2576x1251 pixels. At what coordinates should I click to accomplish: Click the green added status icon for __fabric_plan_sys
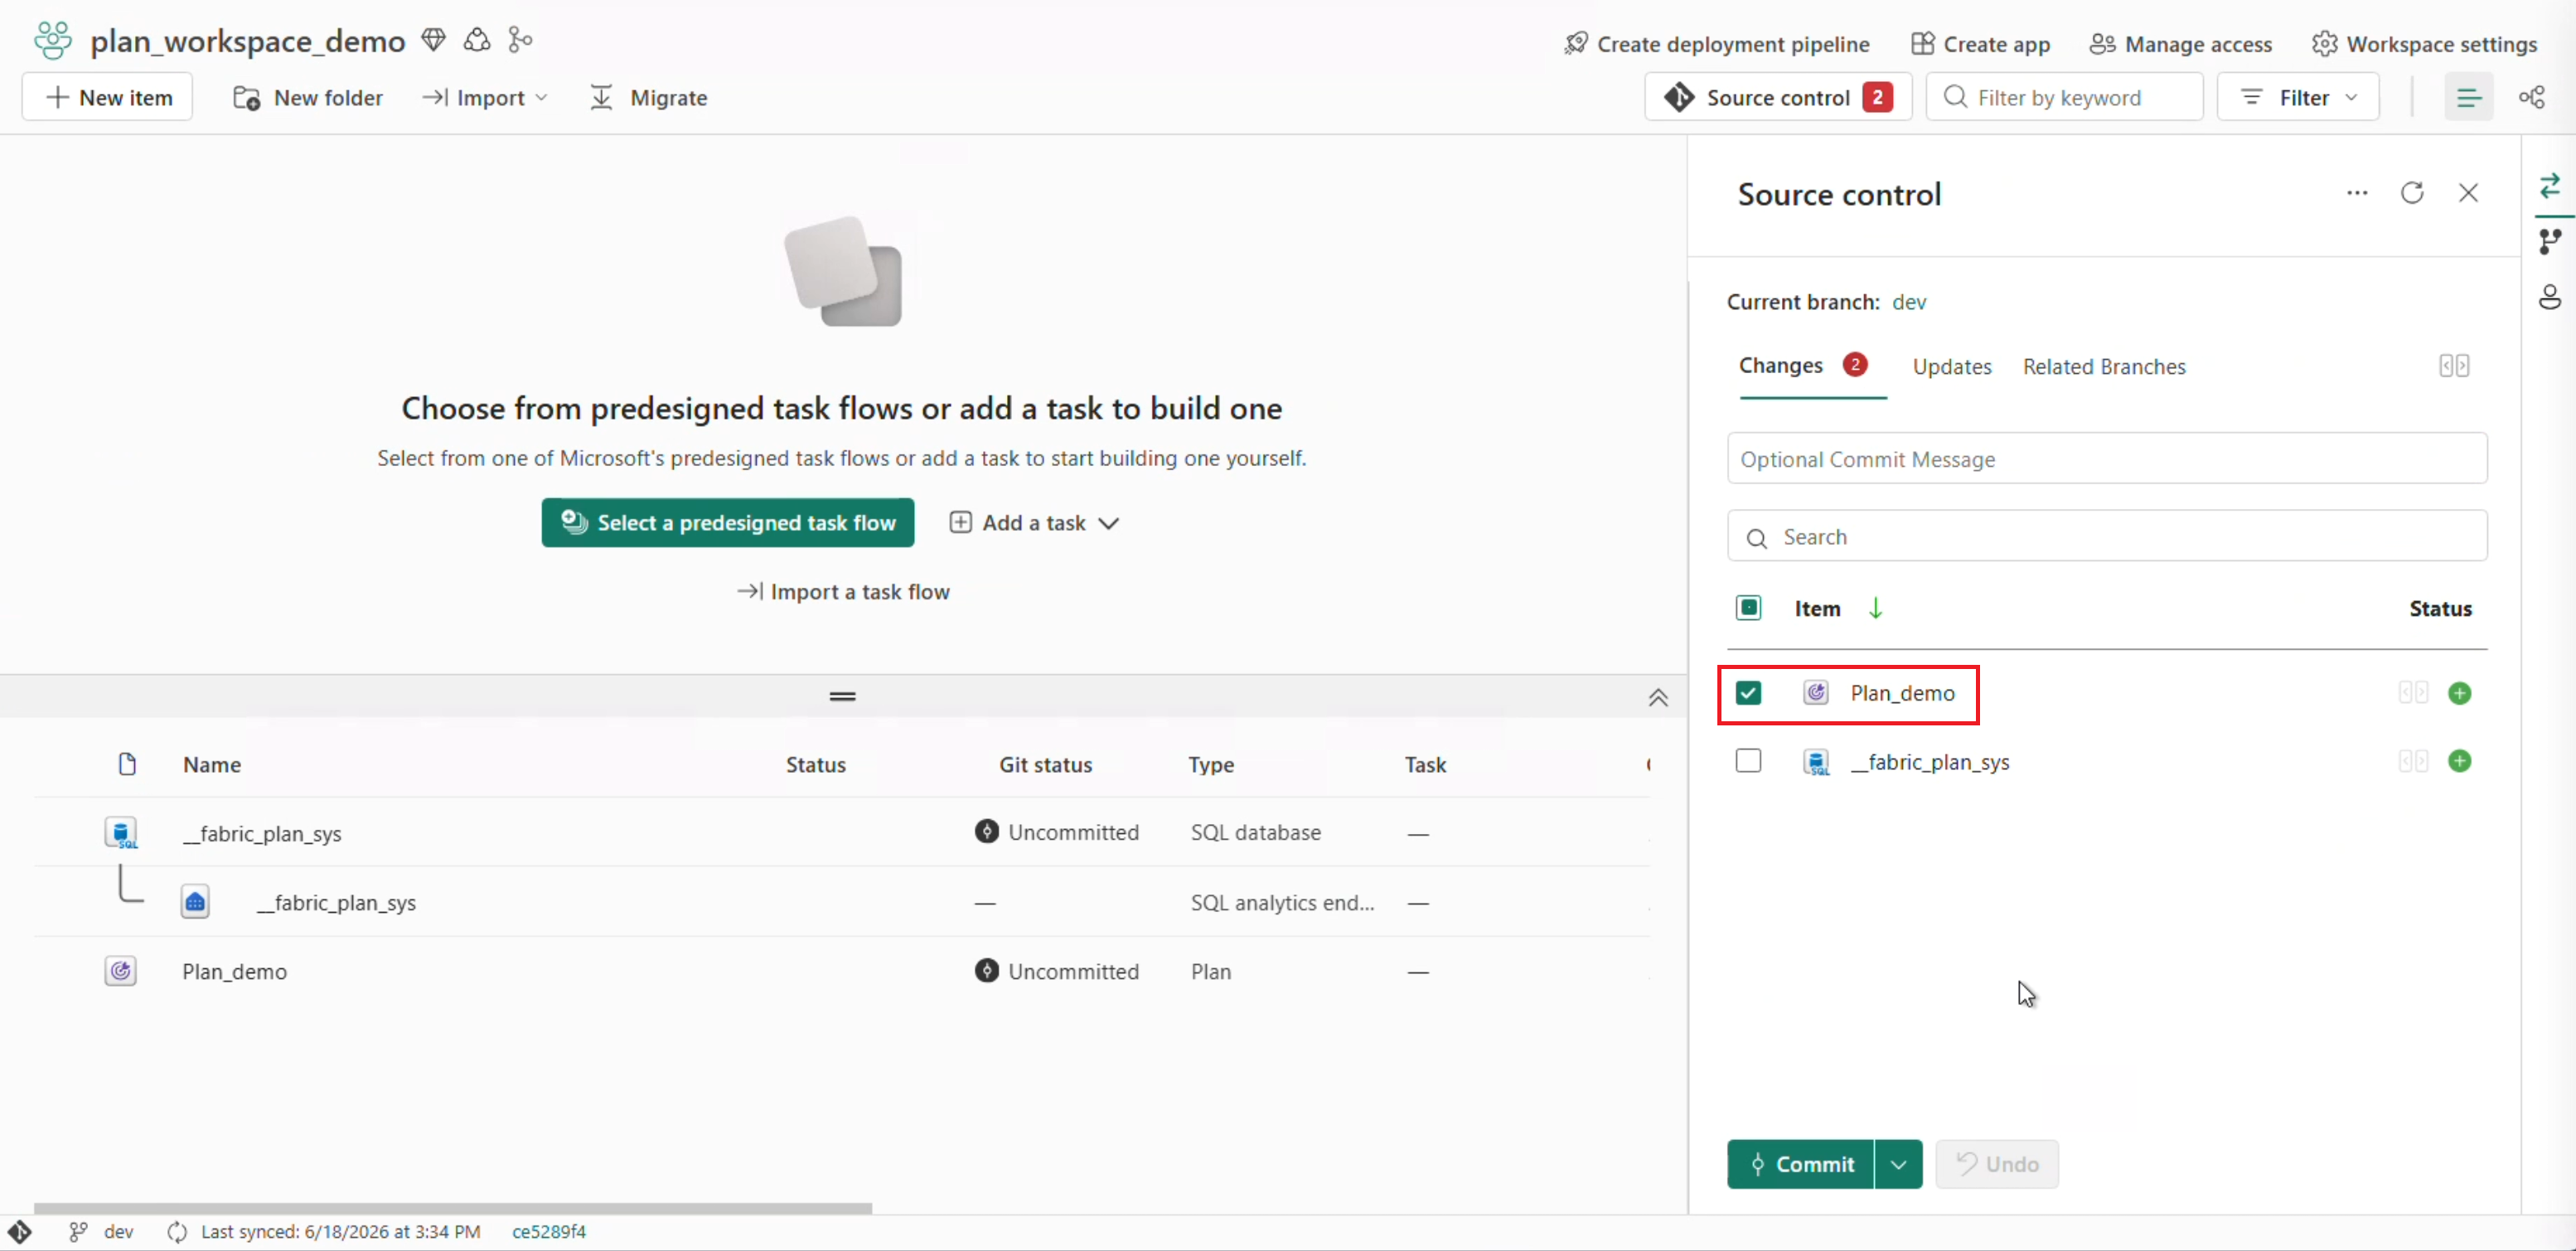point(2460,761)
